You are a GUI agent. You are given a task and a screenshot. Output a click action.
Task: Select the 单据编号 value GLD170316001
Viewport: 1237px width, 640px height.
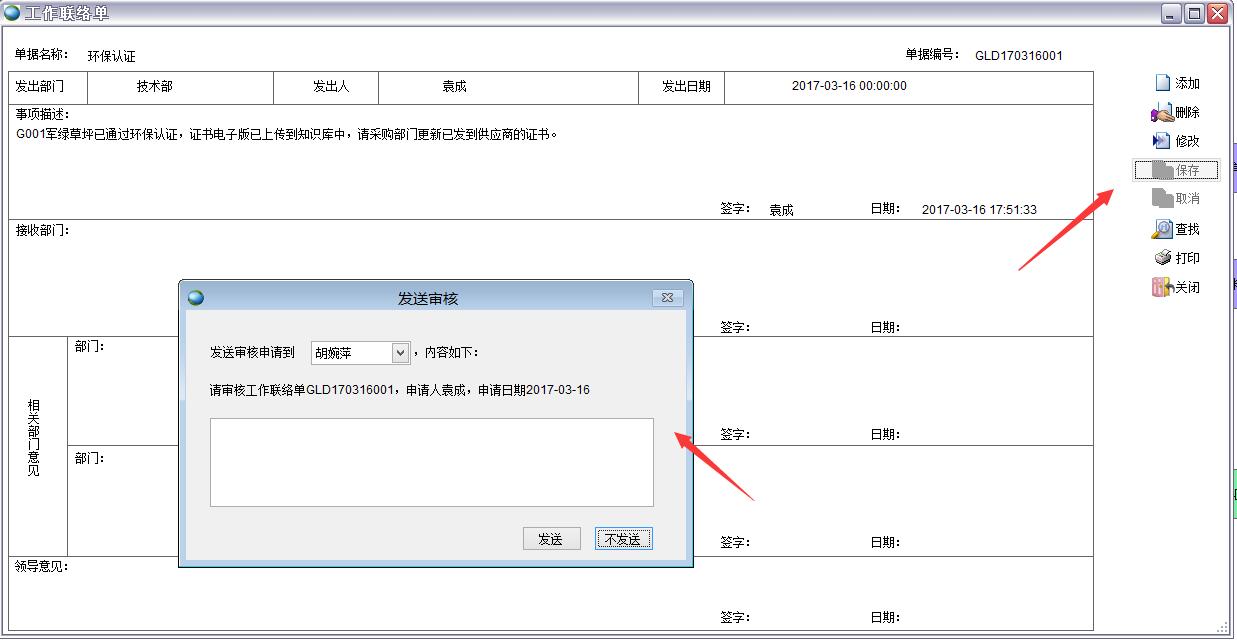[1018, 56]
